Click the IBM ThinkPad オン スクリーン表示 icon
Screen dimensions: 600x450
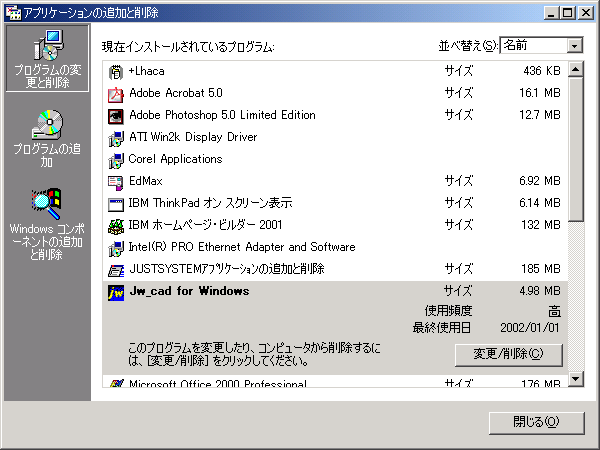point(116,204)
